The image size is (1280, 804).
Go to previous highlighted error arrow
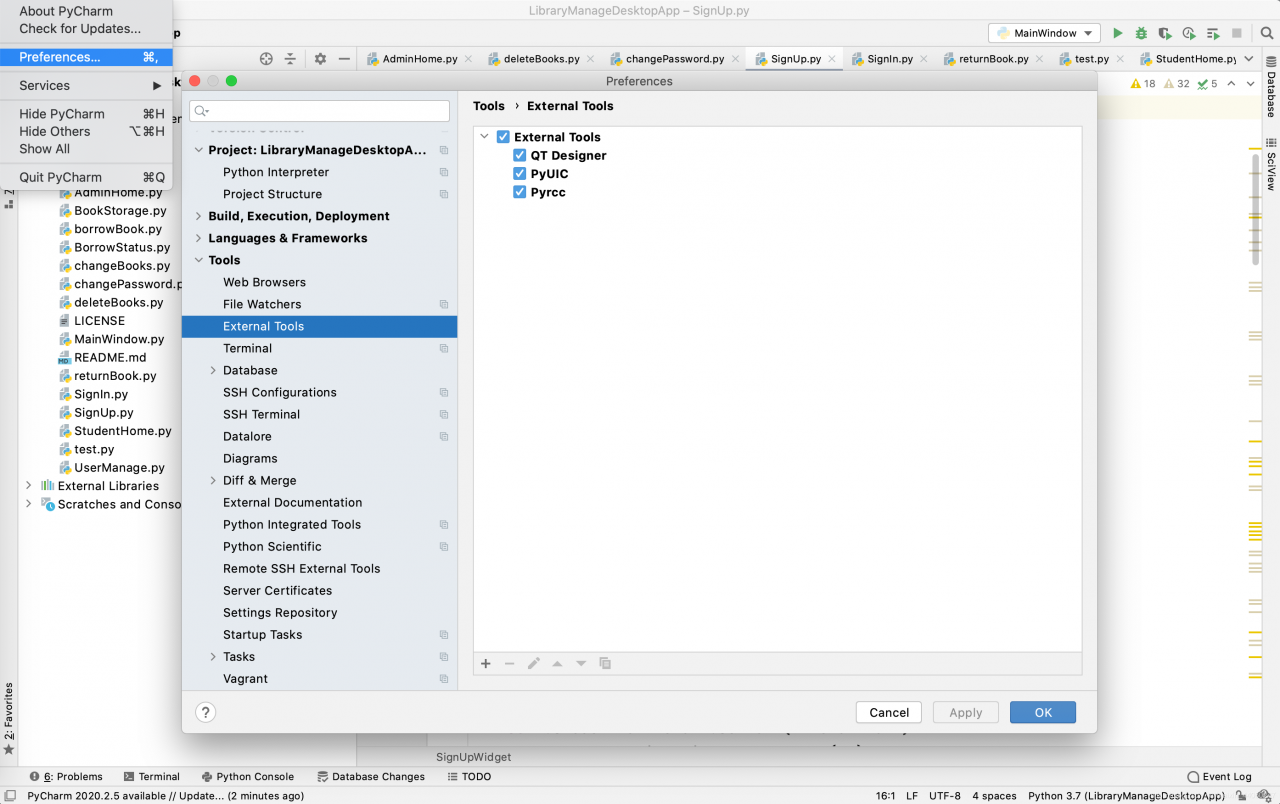(1231, 84)
